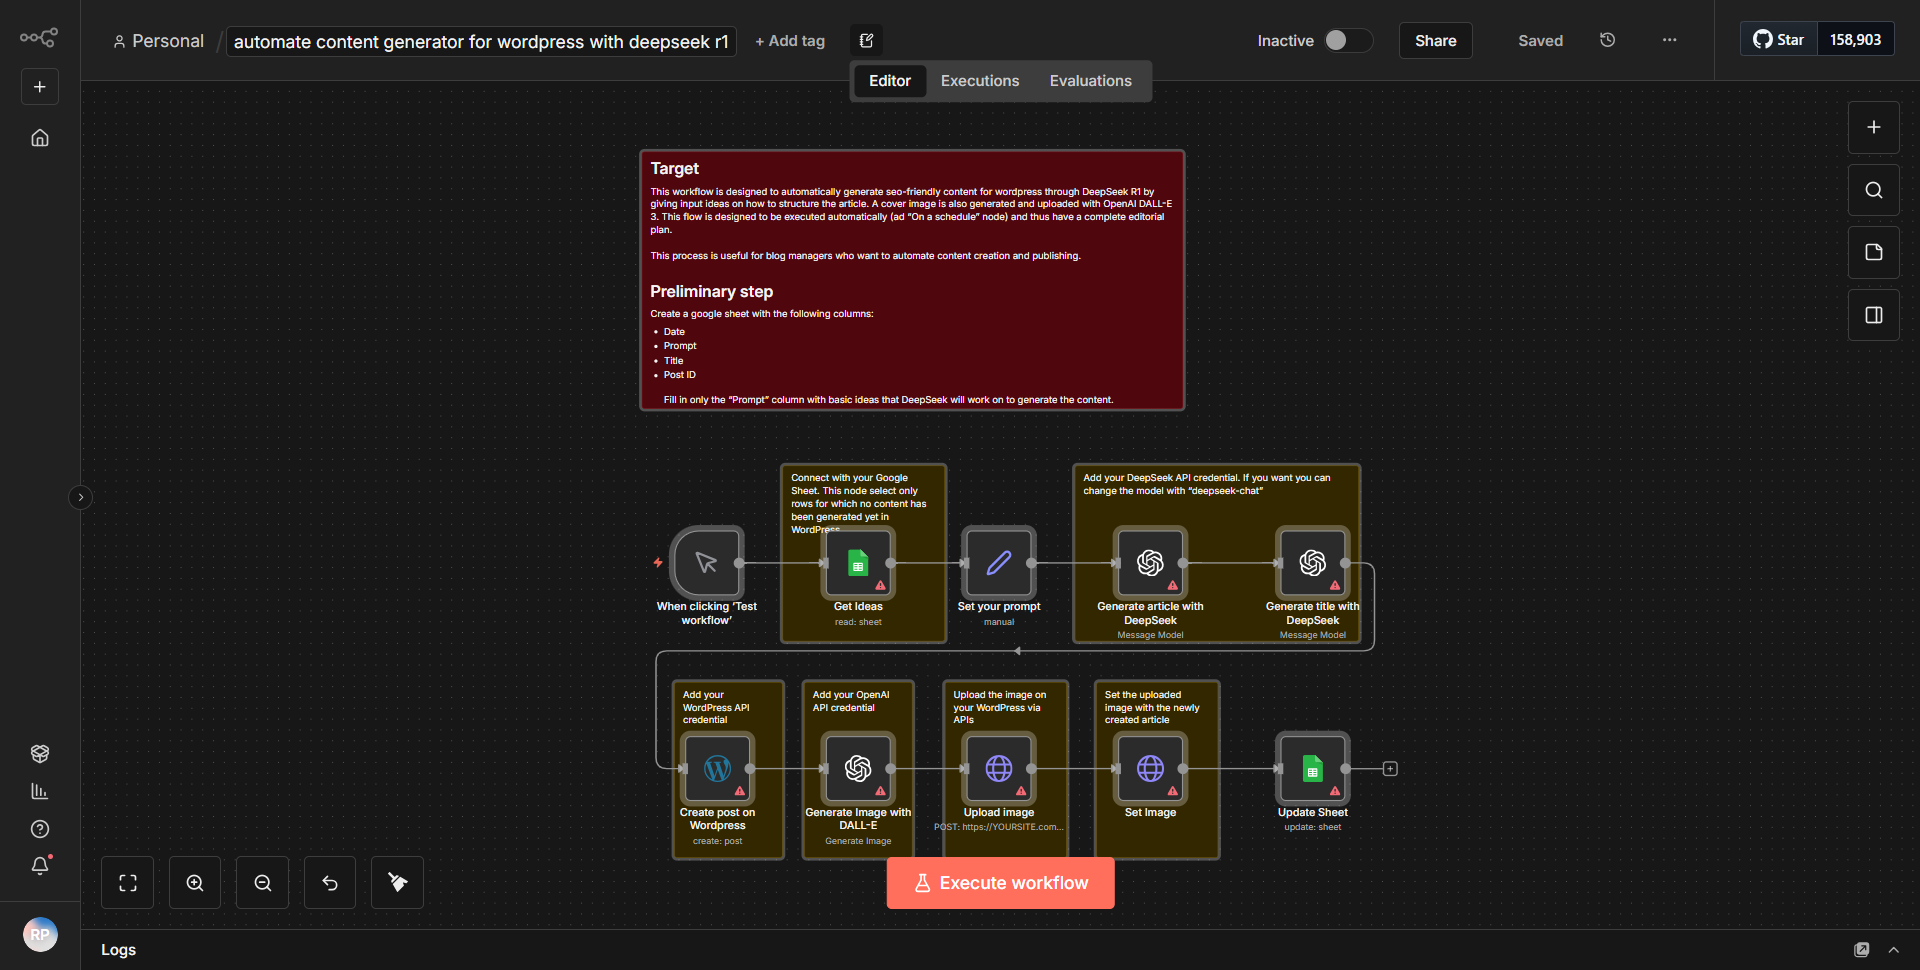1920x970 pixels.
Task: Open Insights with the bar chart icon
Action: 40,791
